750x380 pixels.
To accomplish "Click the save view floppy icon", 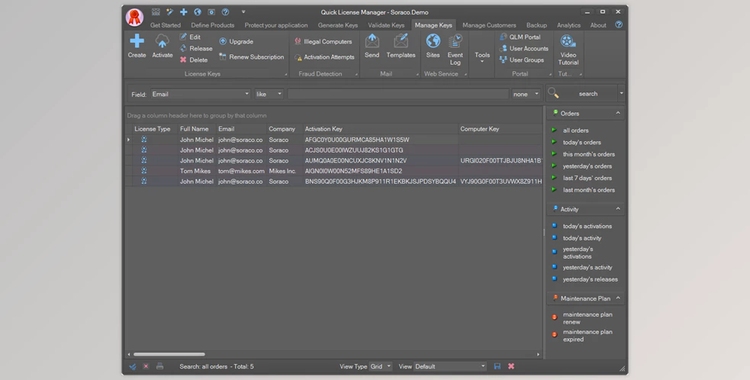I will click(x=497, y=367).
